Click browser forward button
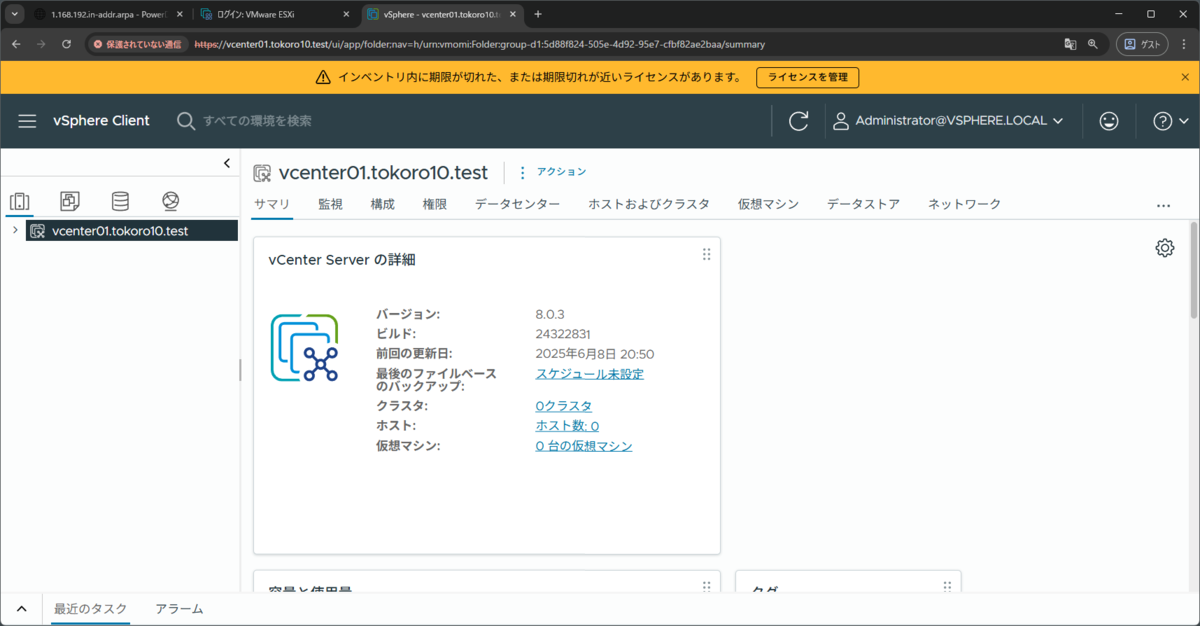Viewport: 1200px width, 626px height. click(x=41, y=44)
